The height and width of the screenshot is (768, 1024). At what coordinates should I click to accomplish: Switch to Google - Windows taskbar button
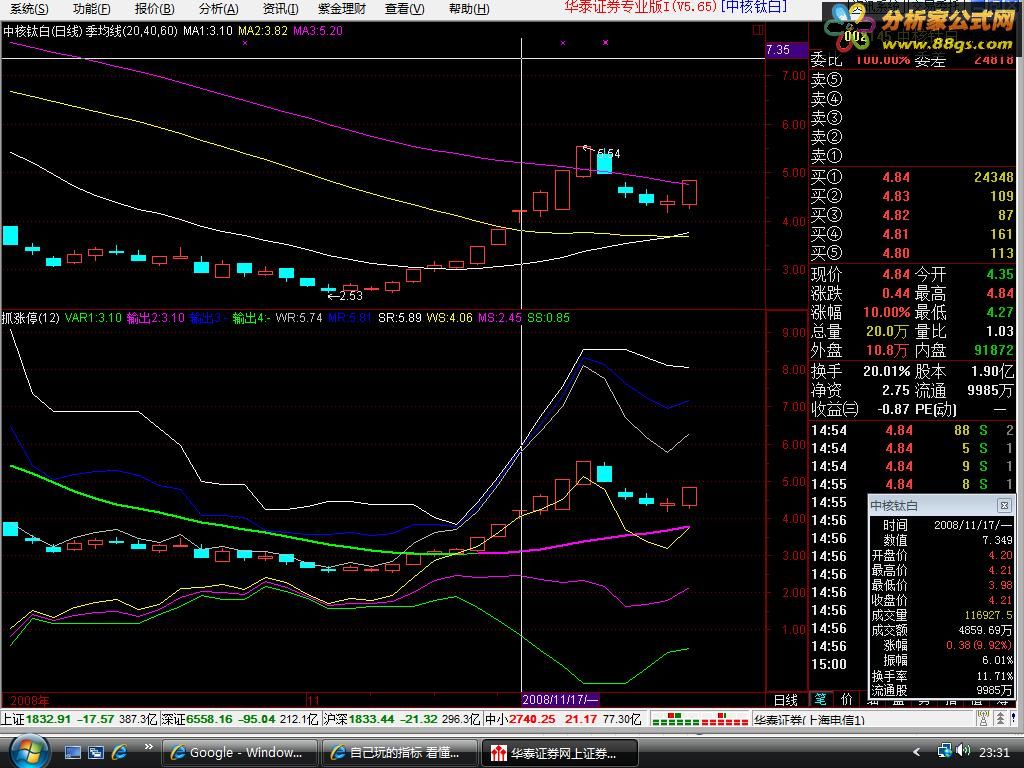click(x=239, y=753)
